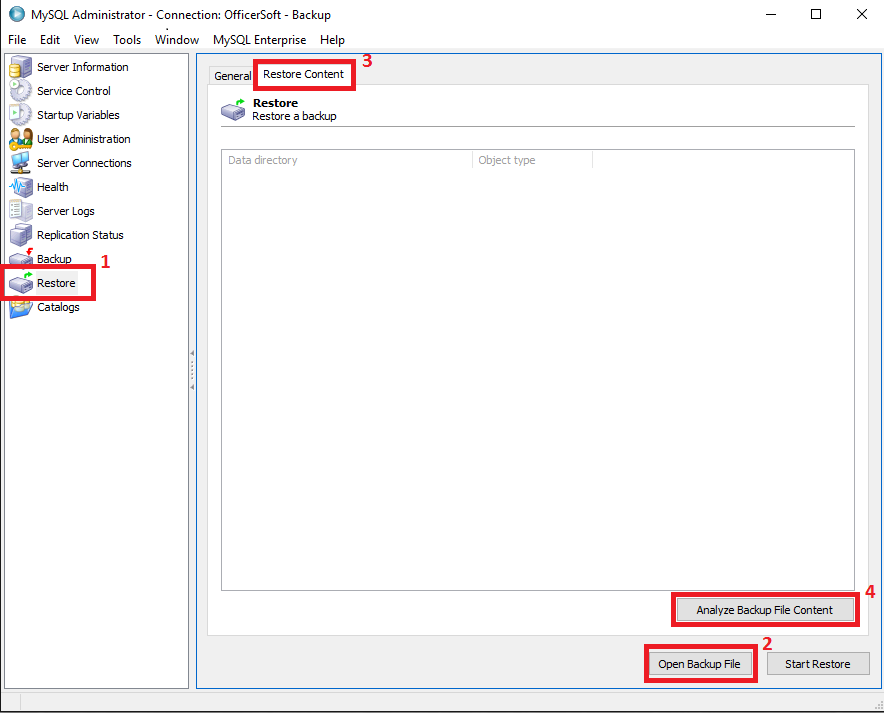Select Restore in the sidebar
This screenshot has height=713, width=884.
56,283
